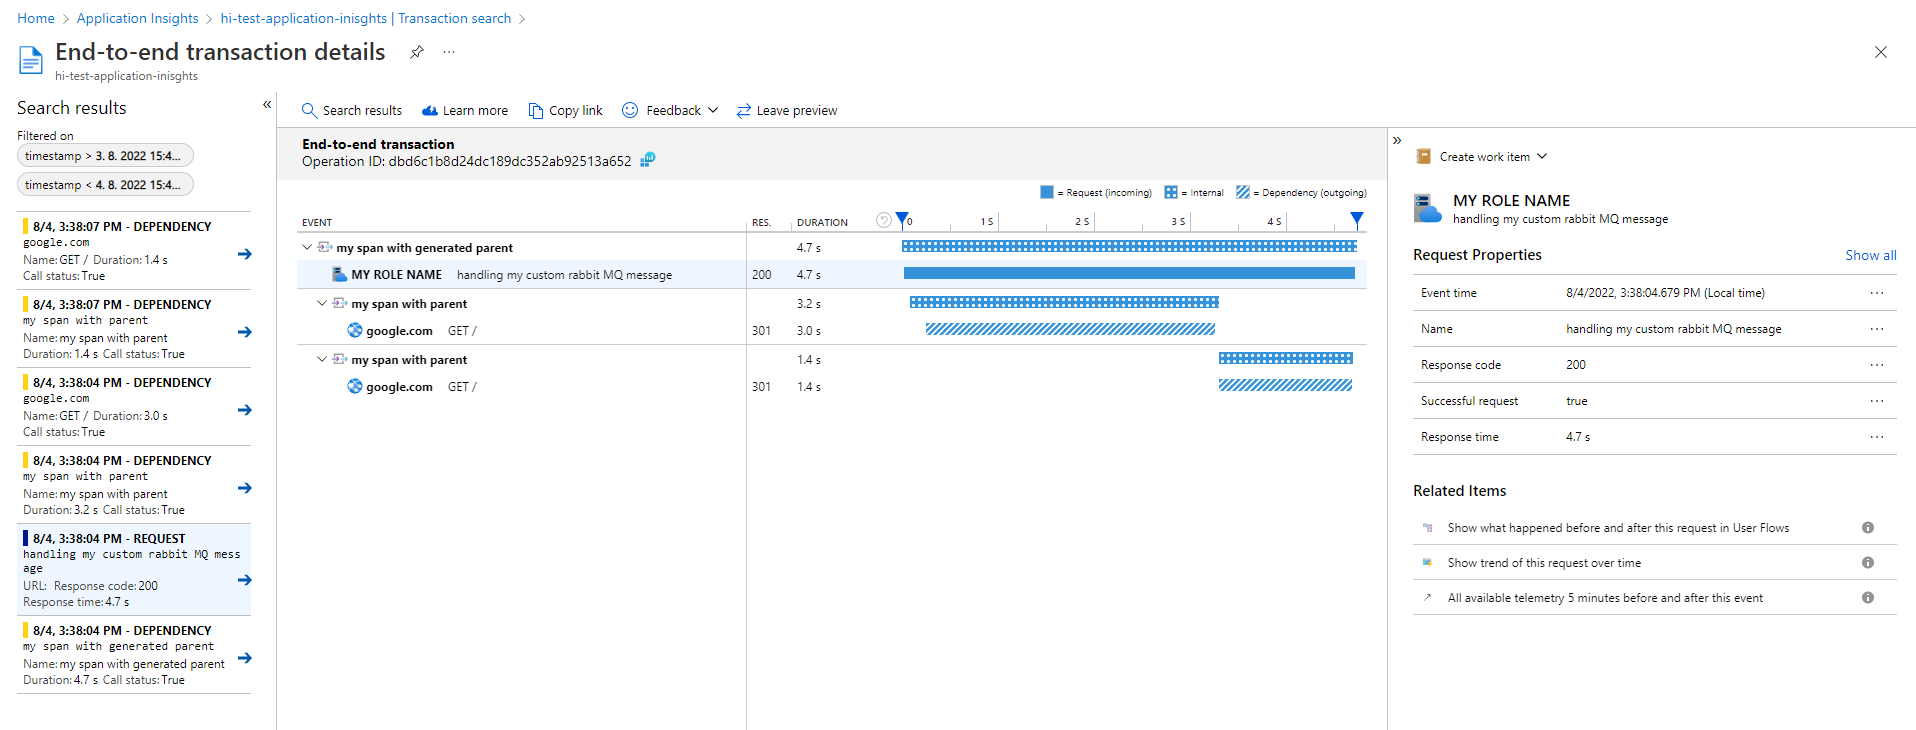Click Show all for Request Properties
The image size is (1916, 730).
[1870, 255]
